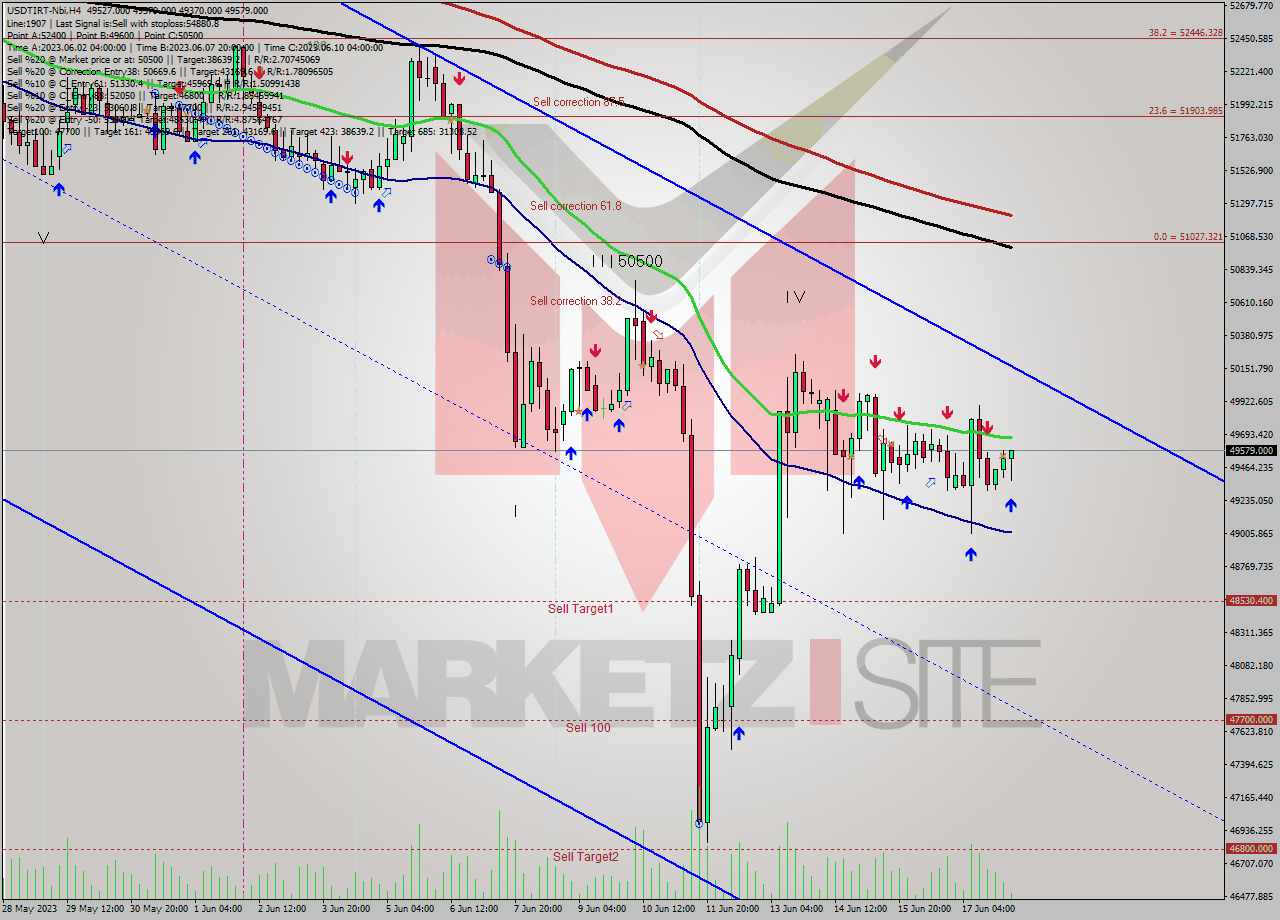1280x920 pixels.
Task: Click the '13 Jun 04:00' time label
Action: (x=796, y=909)
